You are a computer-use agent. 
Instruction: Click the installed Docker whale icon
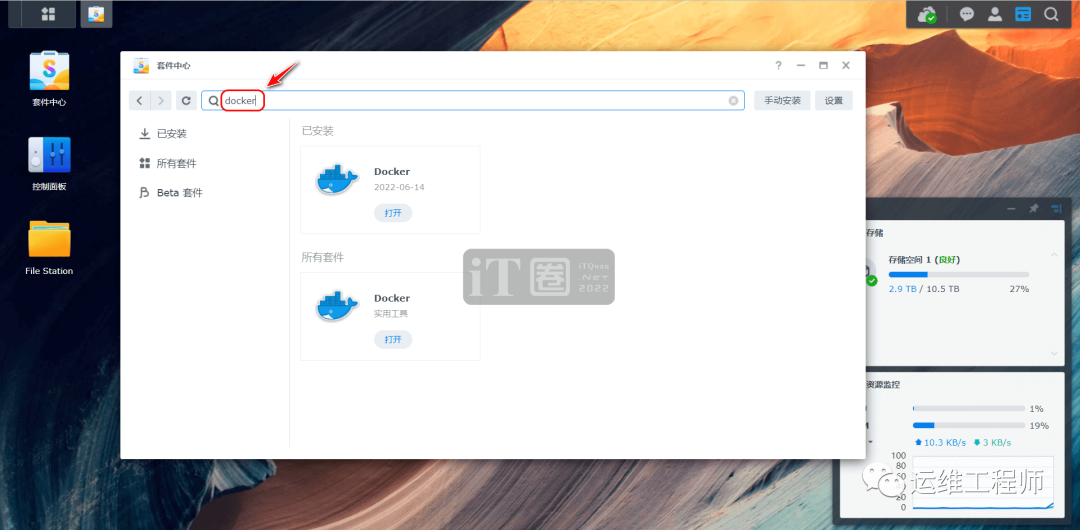[337, 179]
